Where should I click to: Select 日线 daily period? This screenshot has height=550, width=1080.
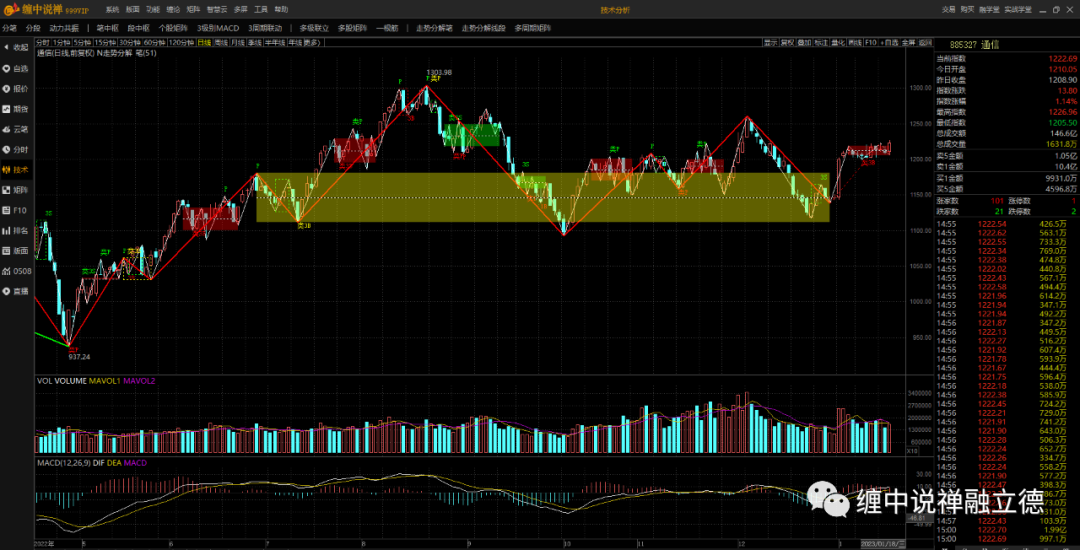tap(205, 43)
